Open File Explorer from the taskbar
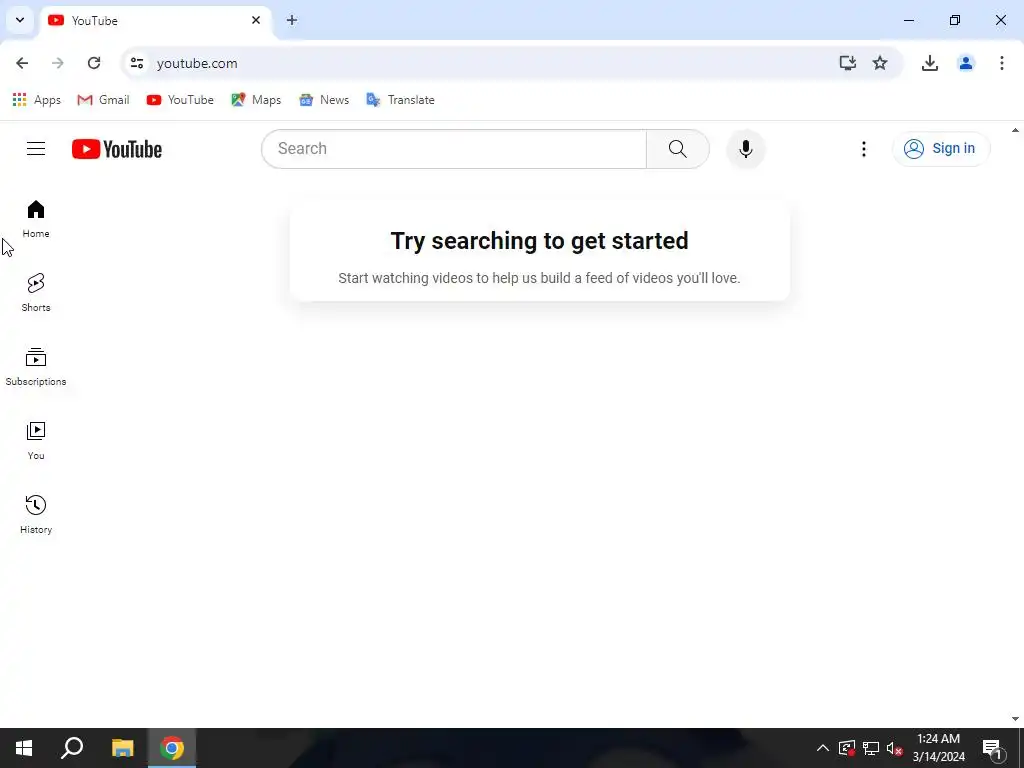 pos(122,748)
